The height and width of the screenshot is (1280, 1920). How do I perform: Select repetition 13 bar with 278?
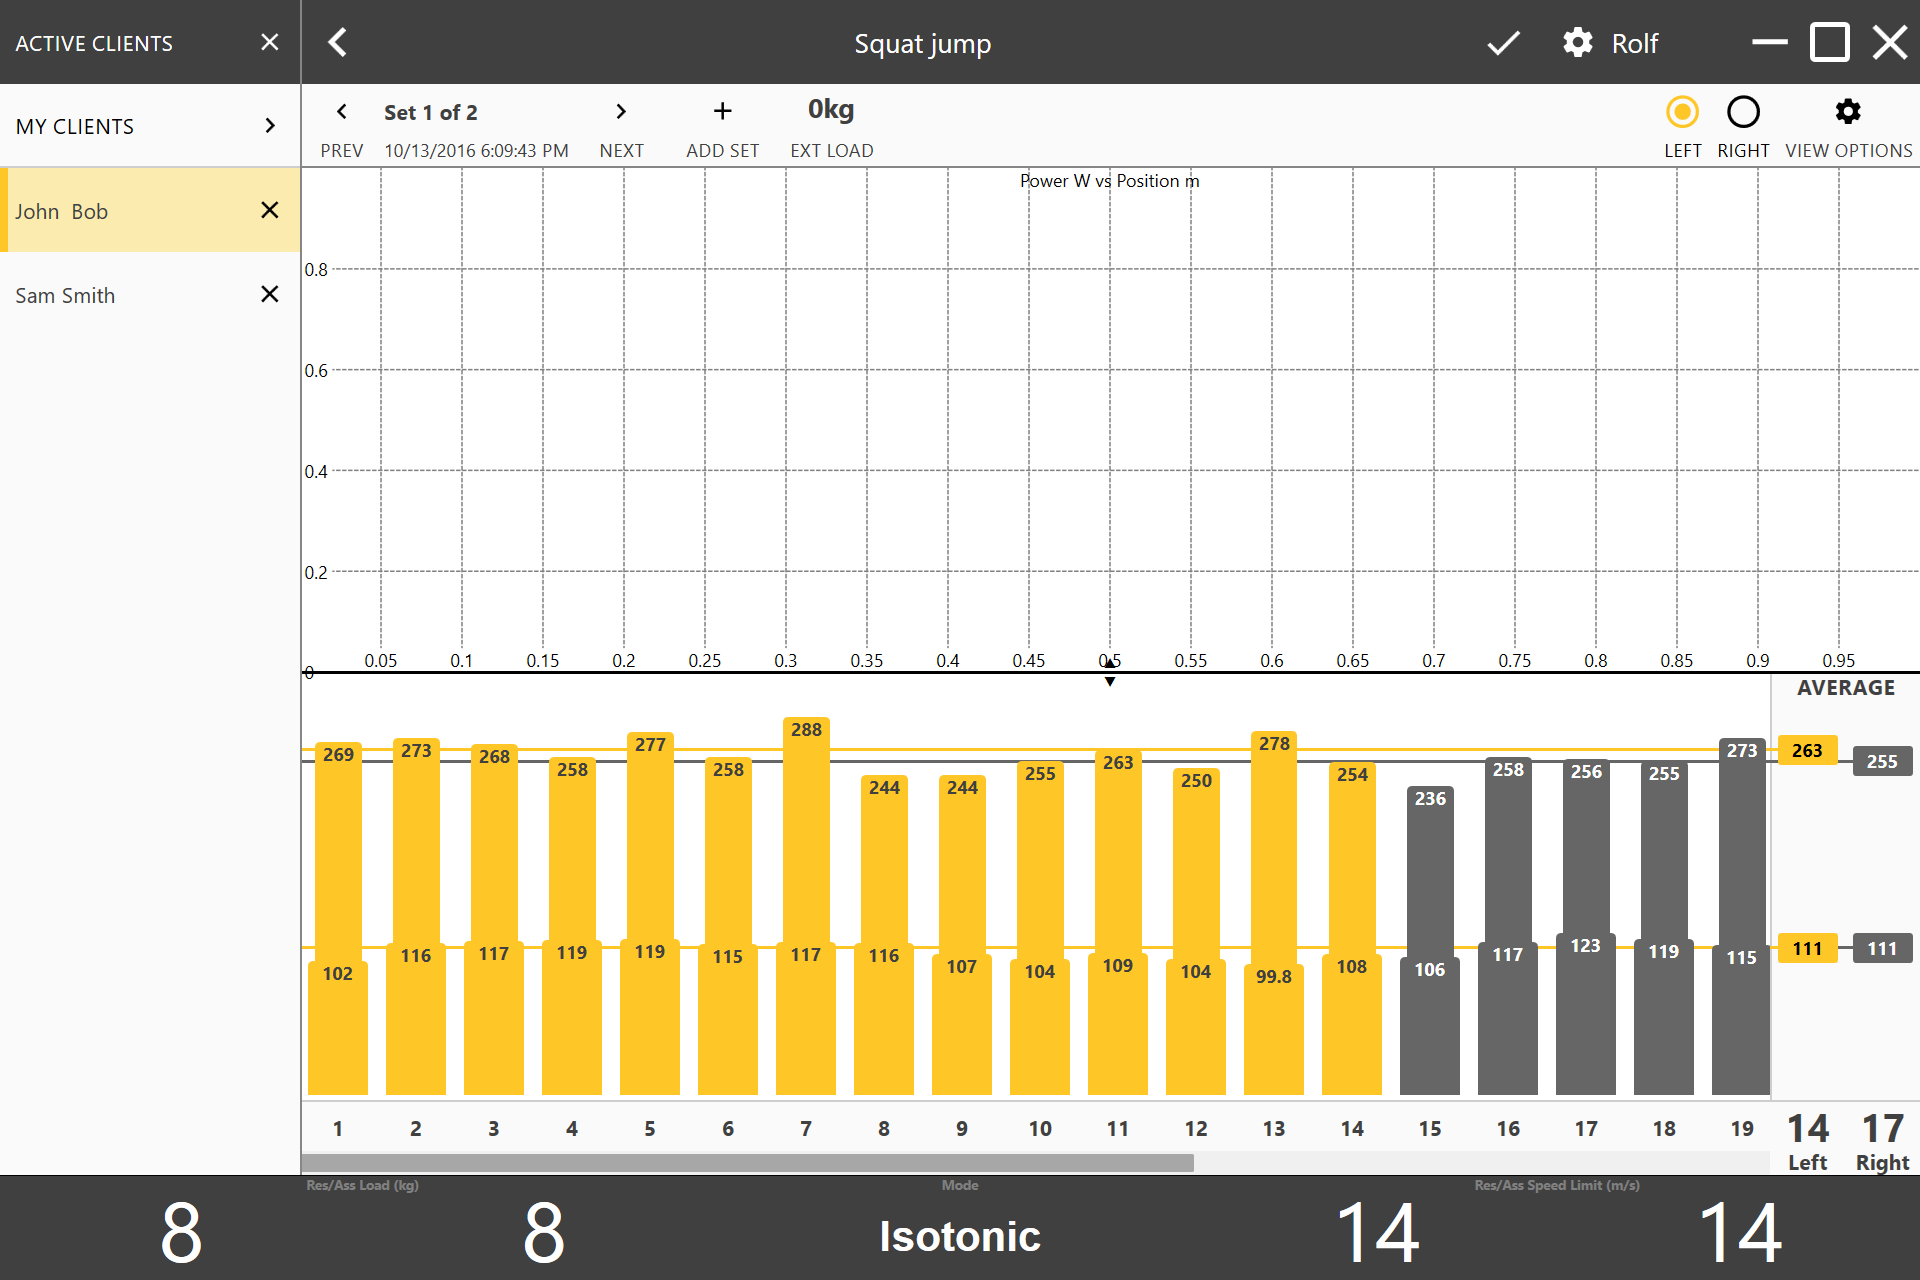pyautogui.click(x=1274, y=913)
